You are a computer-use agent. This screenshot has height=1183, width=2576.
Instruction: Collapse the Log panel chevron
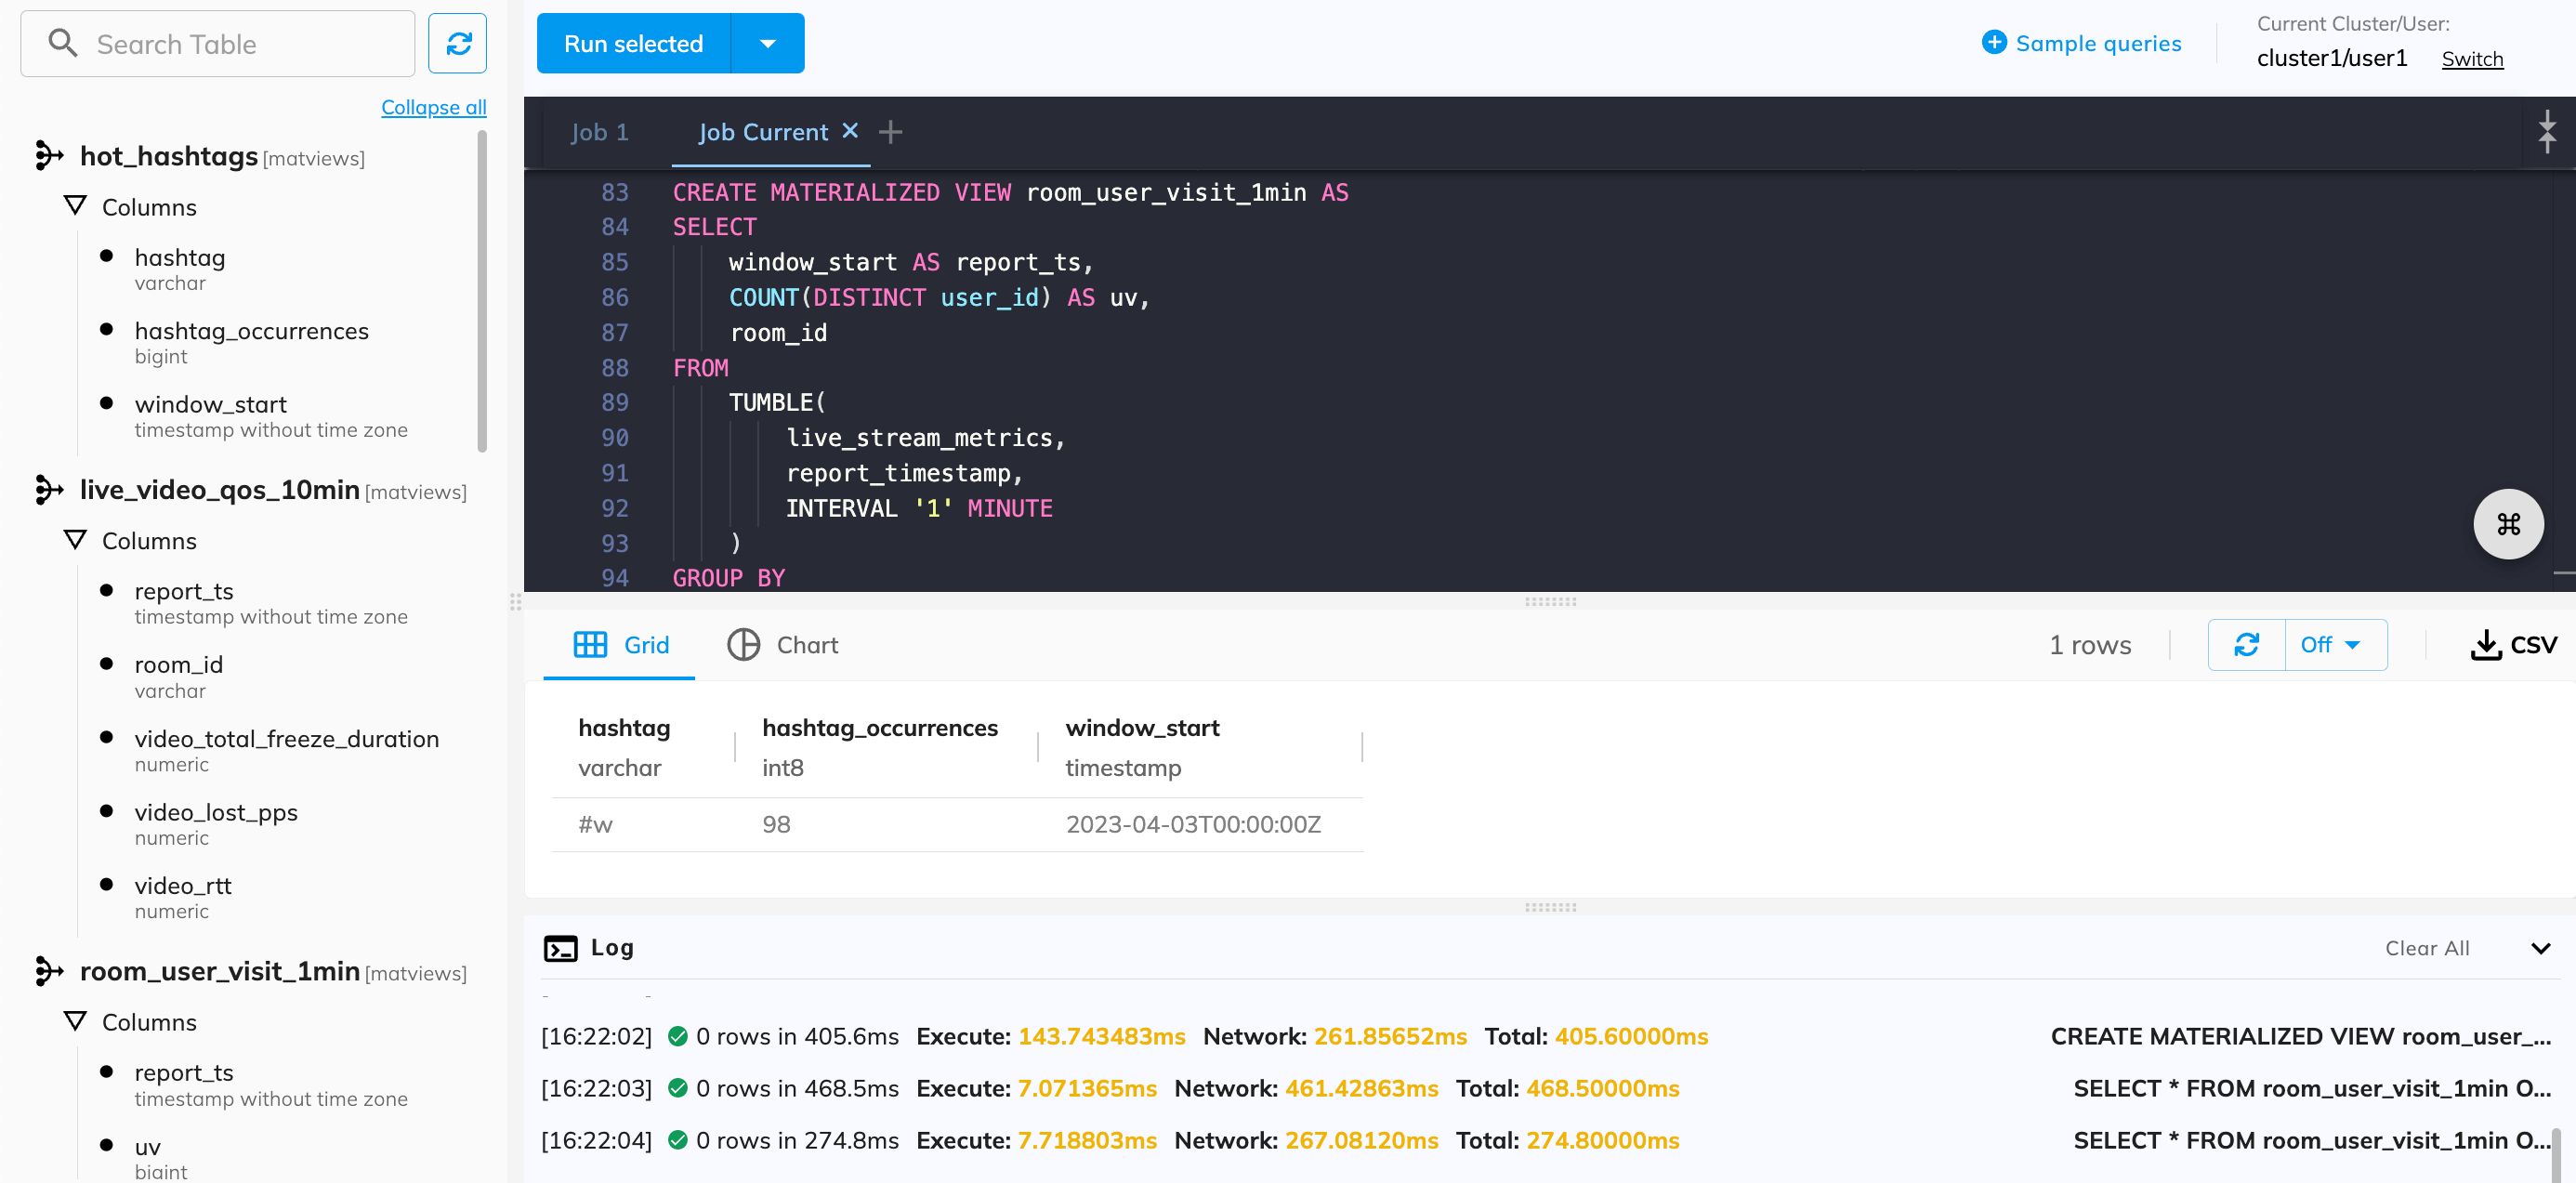[2540, 948]
